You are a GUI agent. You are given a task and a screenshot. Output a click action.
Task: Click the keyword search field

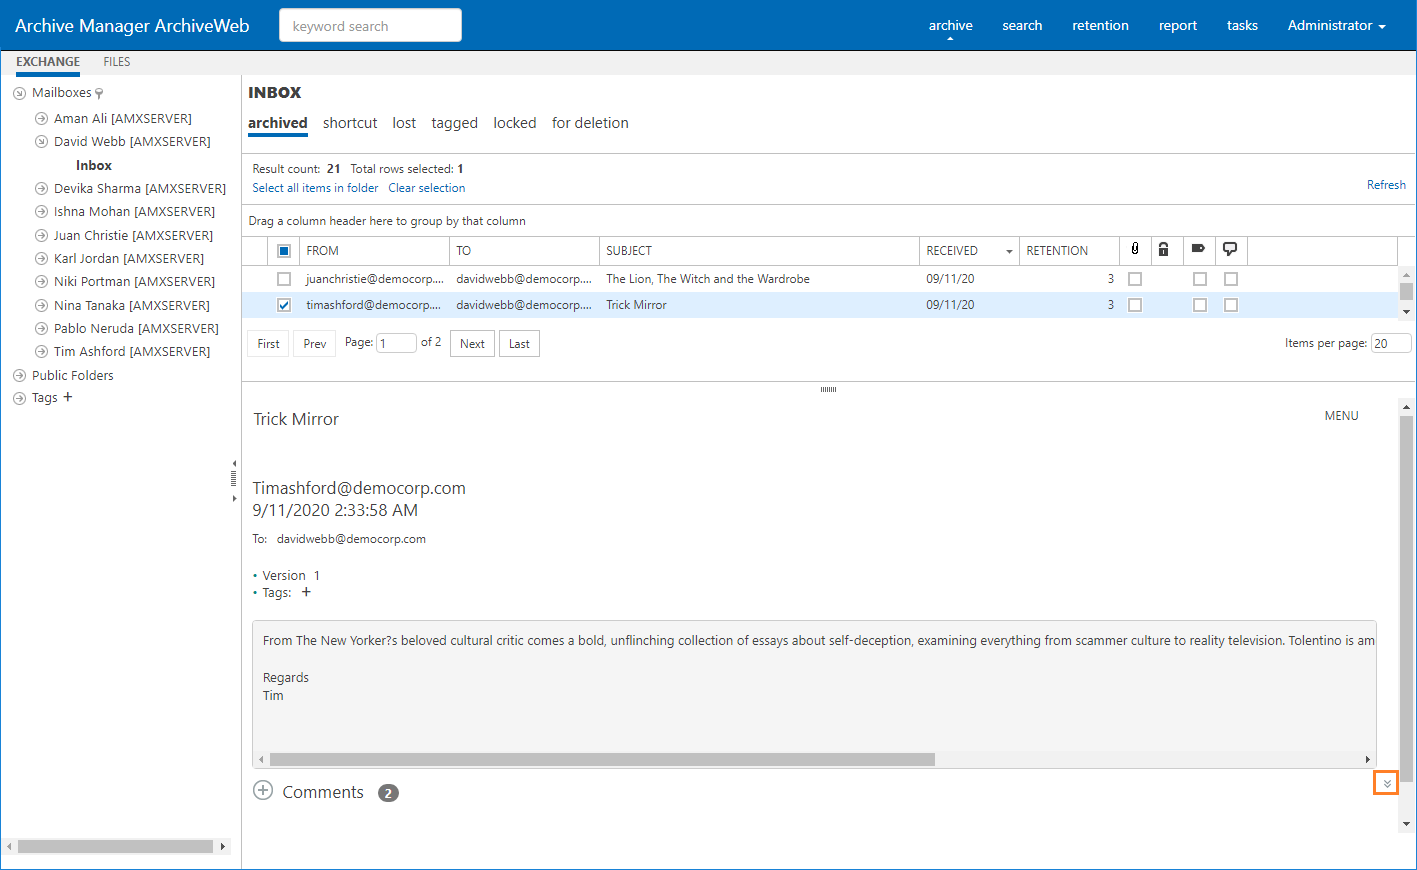370,26
